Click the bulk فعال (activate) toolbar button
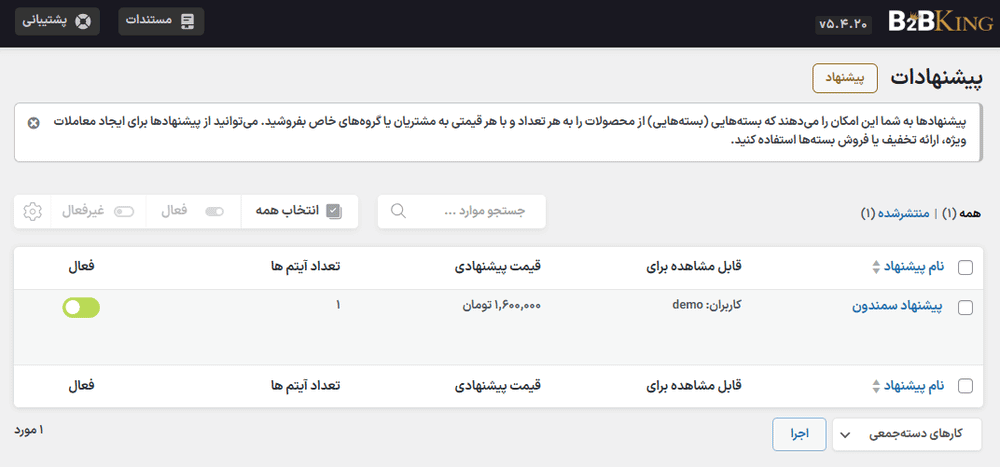1000x467 pixels. pos(193,211)
